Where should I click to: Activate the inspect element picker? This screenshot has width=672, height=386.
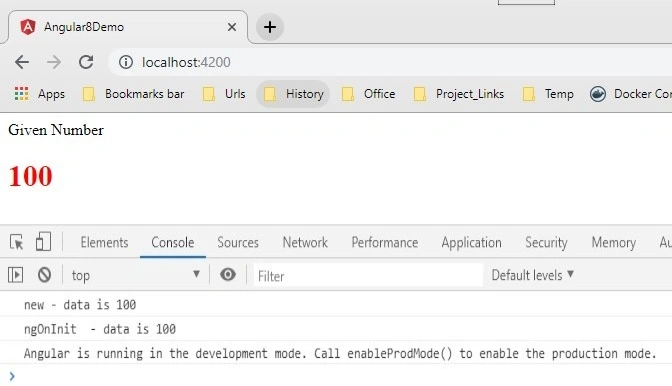tap(17, 242)
